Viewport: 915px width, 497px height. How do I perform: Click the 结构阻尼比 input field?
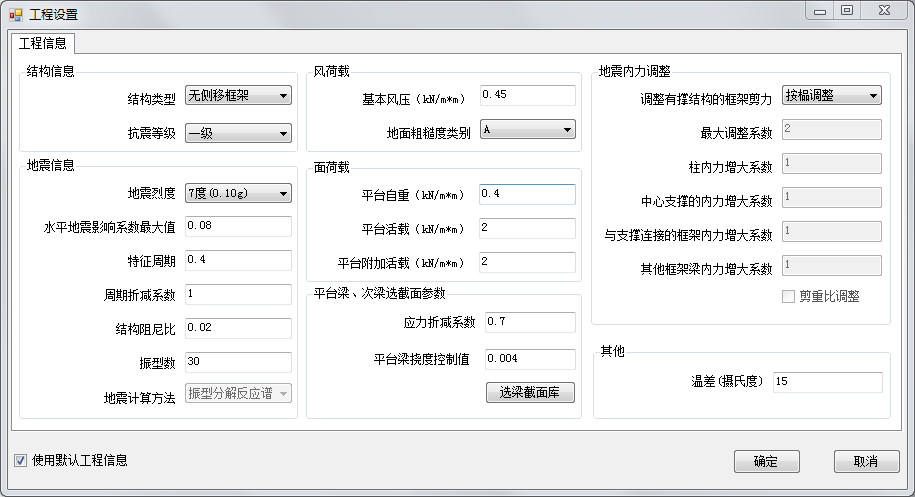(x=237, y=328)
